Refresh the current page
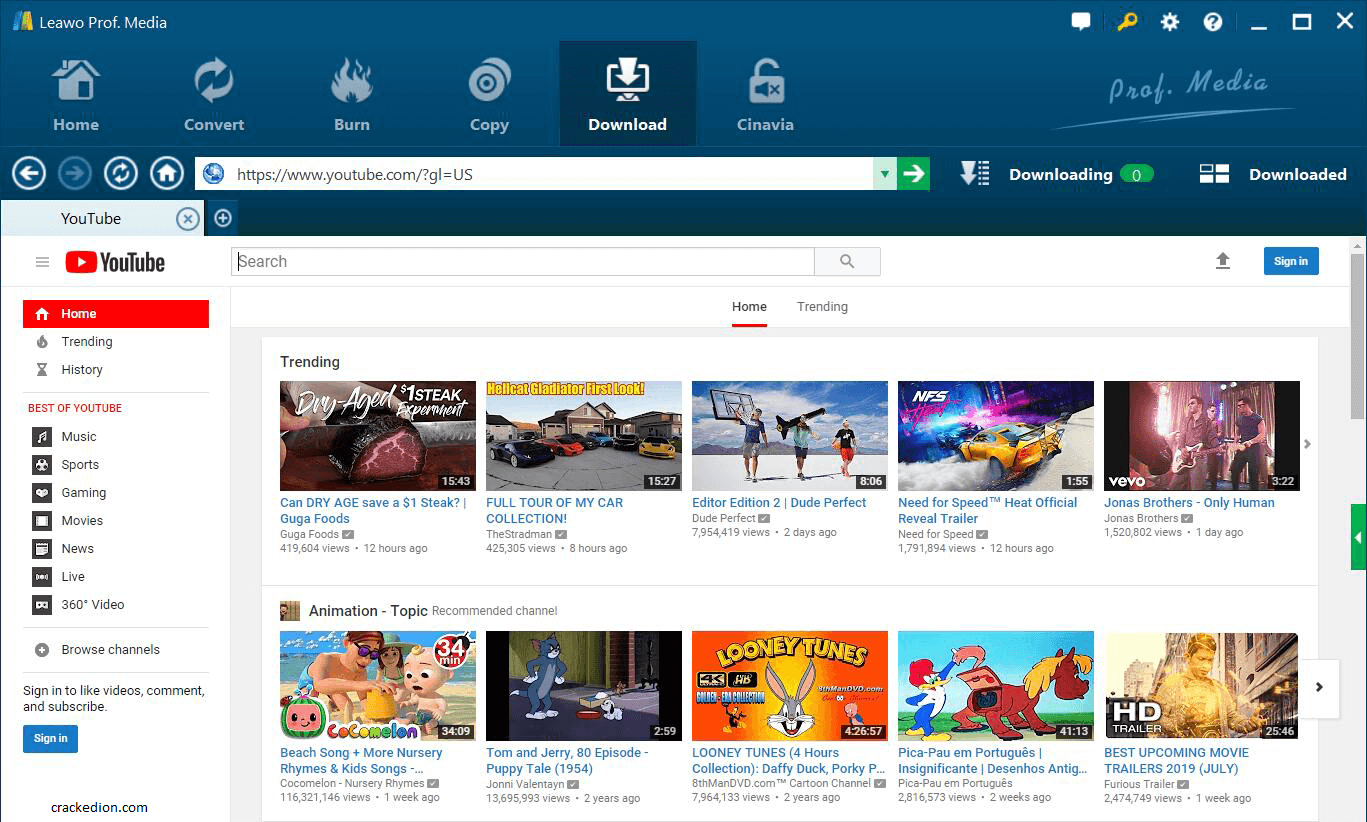Viewport: 1367px width, 822px height. (x=121, y=174)
